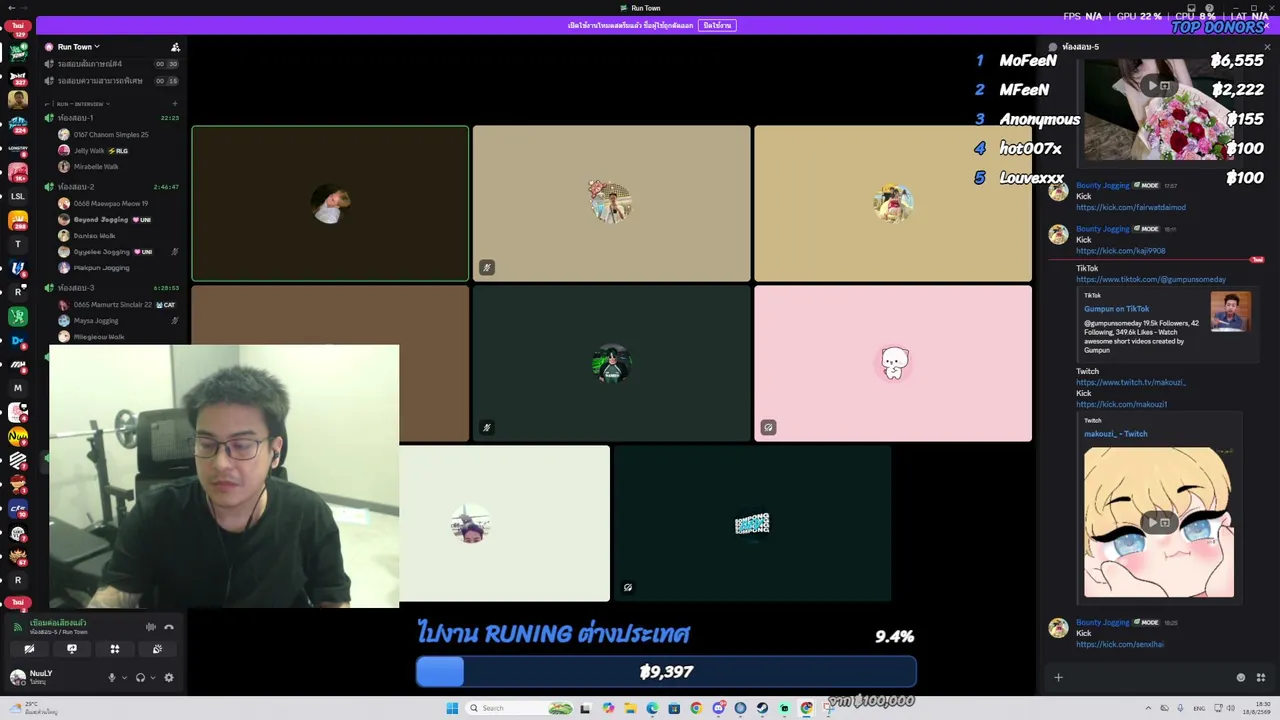This screenshot has height=720, width=1280.
Task: Open link twitch.tv/makouzi_
Action: point(1131,382)
